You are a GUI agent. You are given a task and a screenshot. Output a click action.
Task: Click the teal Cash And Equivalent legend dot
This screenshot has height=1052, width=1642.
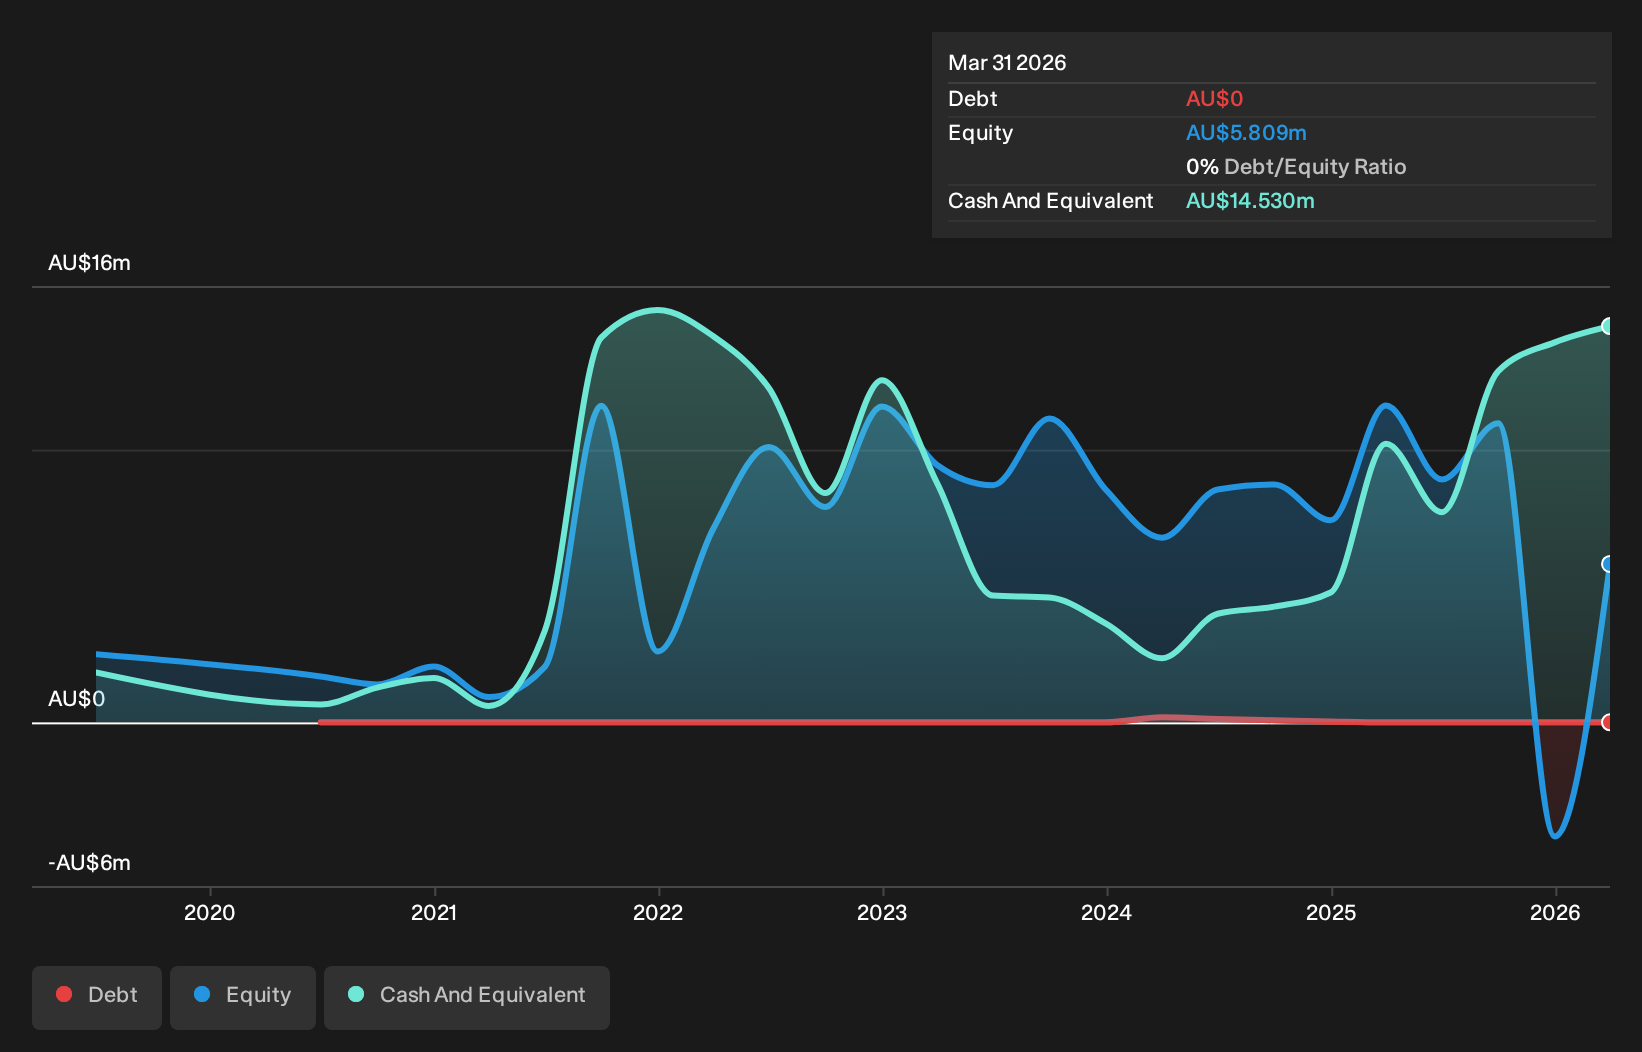point(356,994)
